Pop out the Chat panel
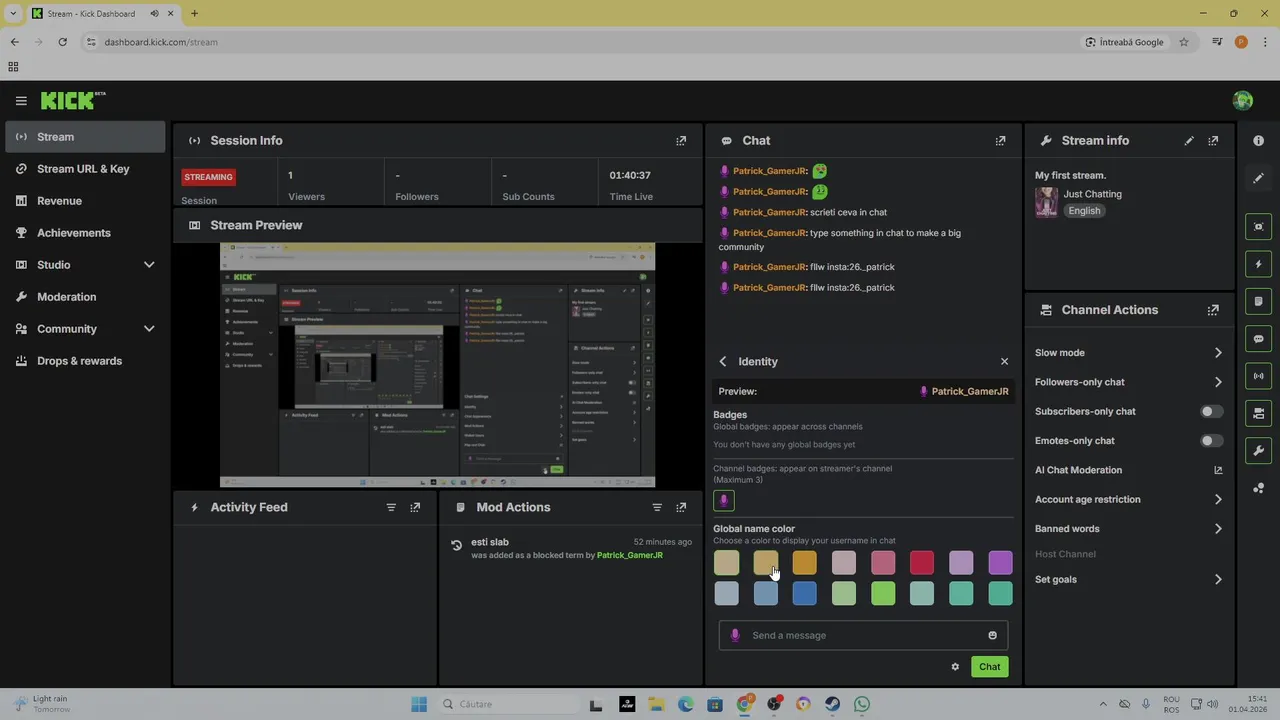The image size is (1280, 720). coord(1000,141)
